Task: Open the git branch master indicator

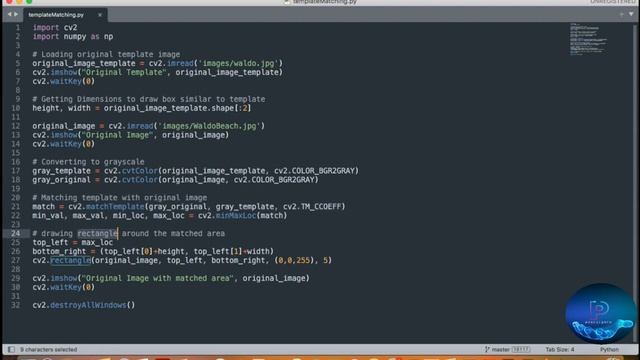Action: coord(507,349)
